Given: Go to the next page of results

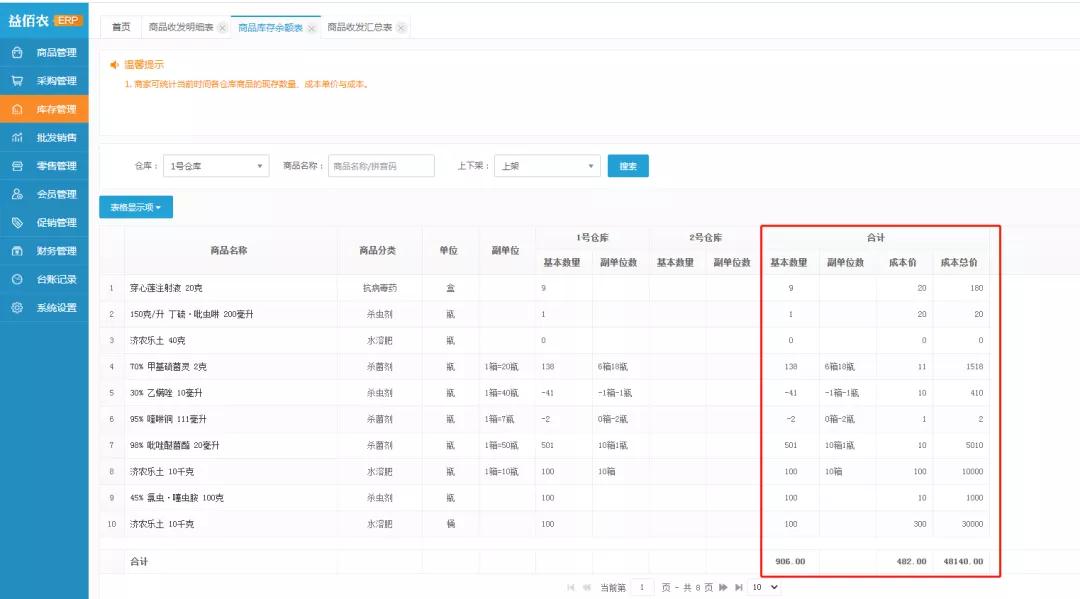Looking at the screenshot, I should click(722, 588).
